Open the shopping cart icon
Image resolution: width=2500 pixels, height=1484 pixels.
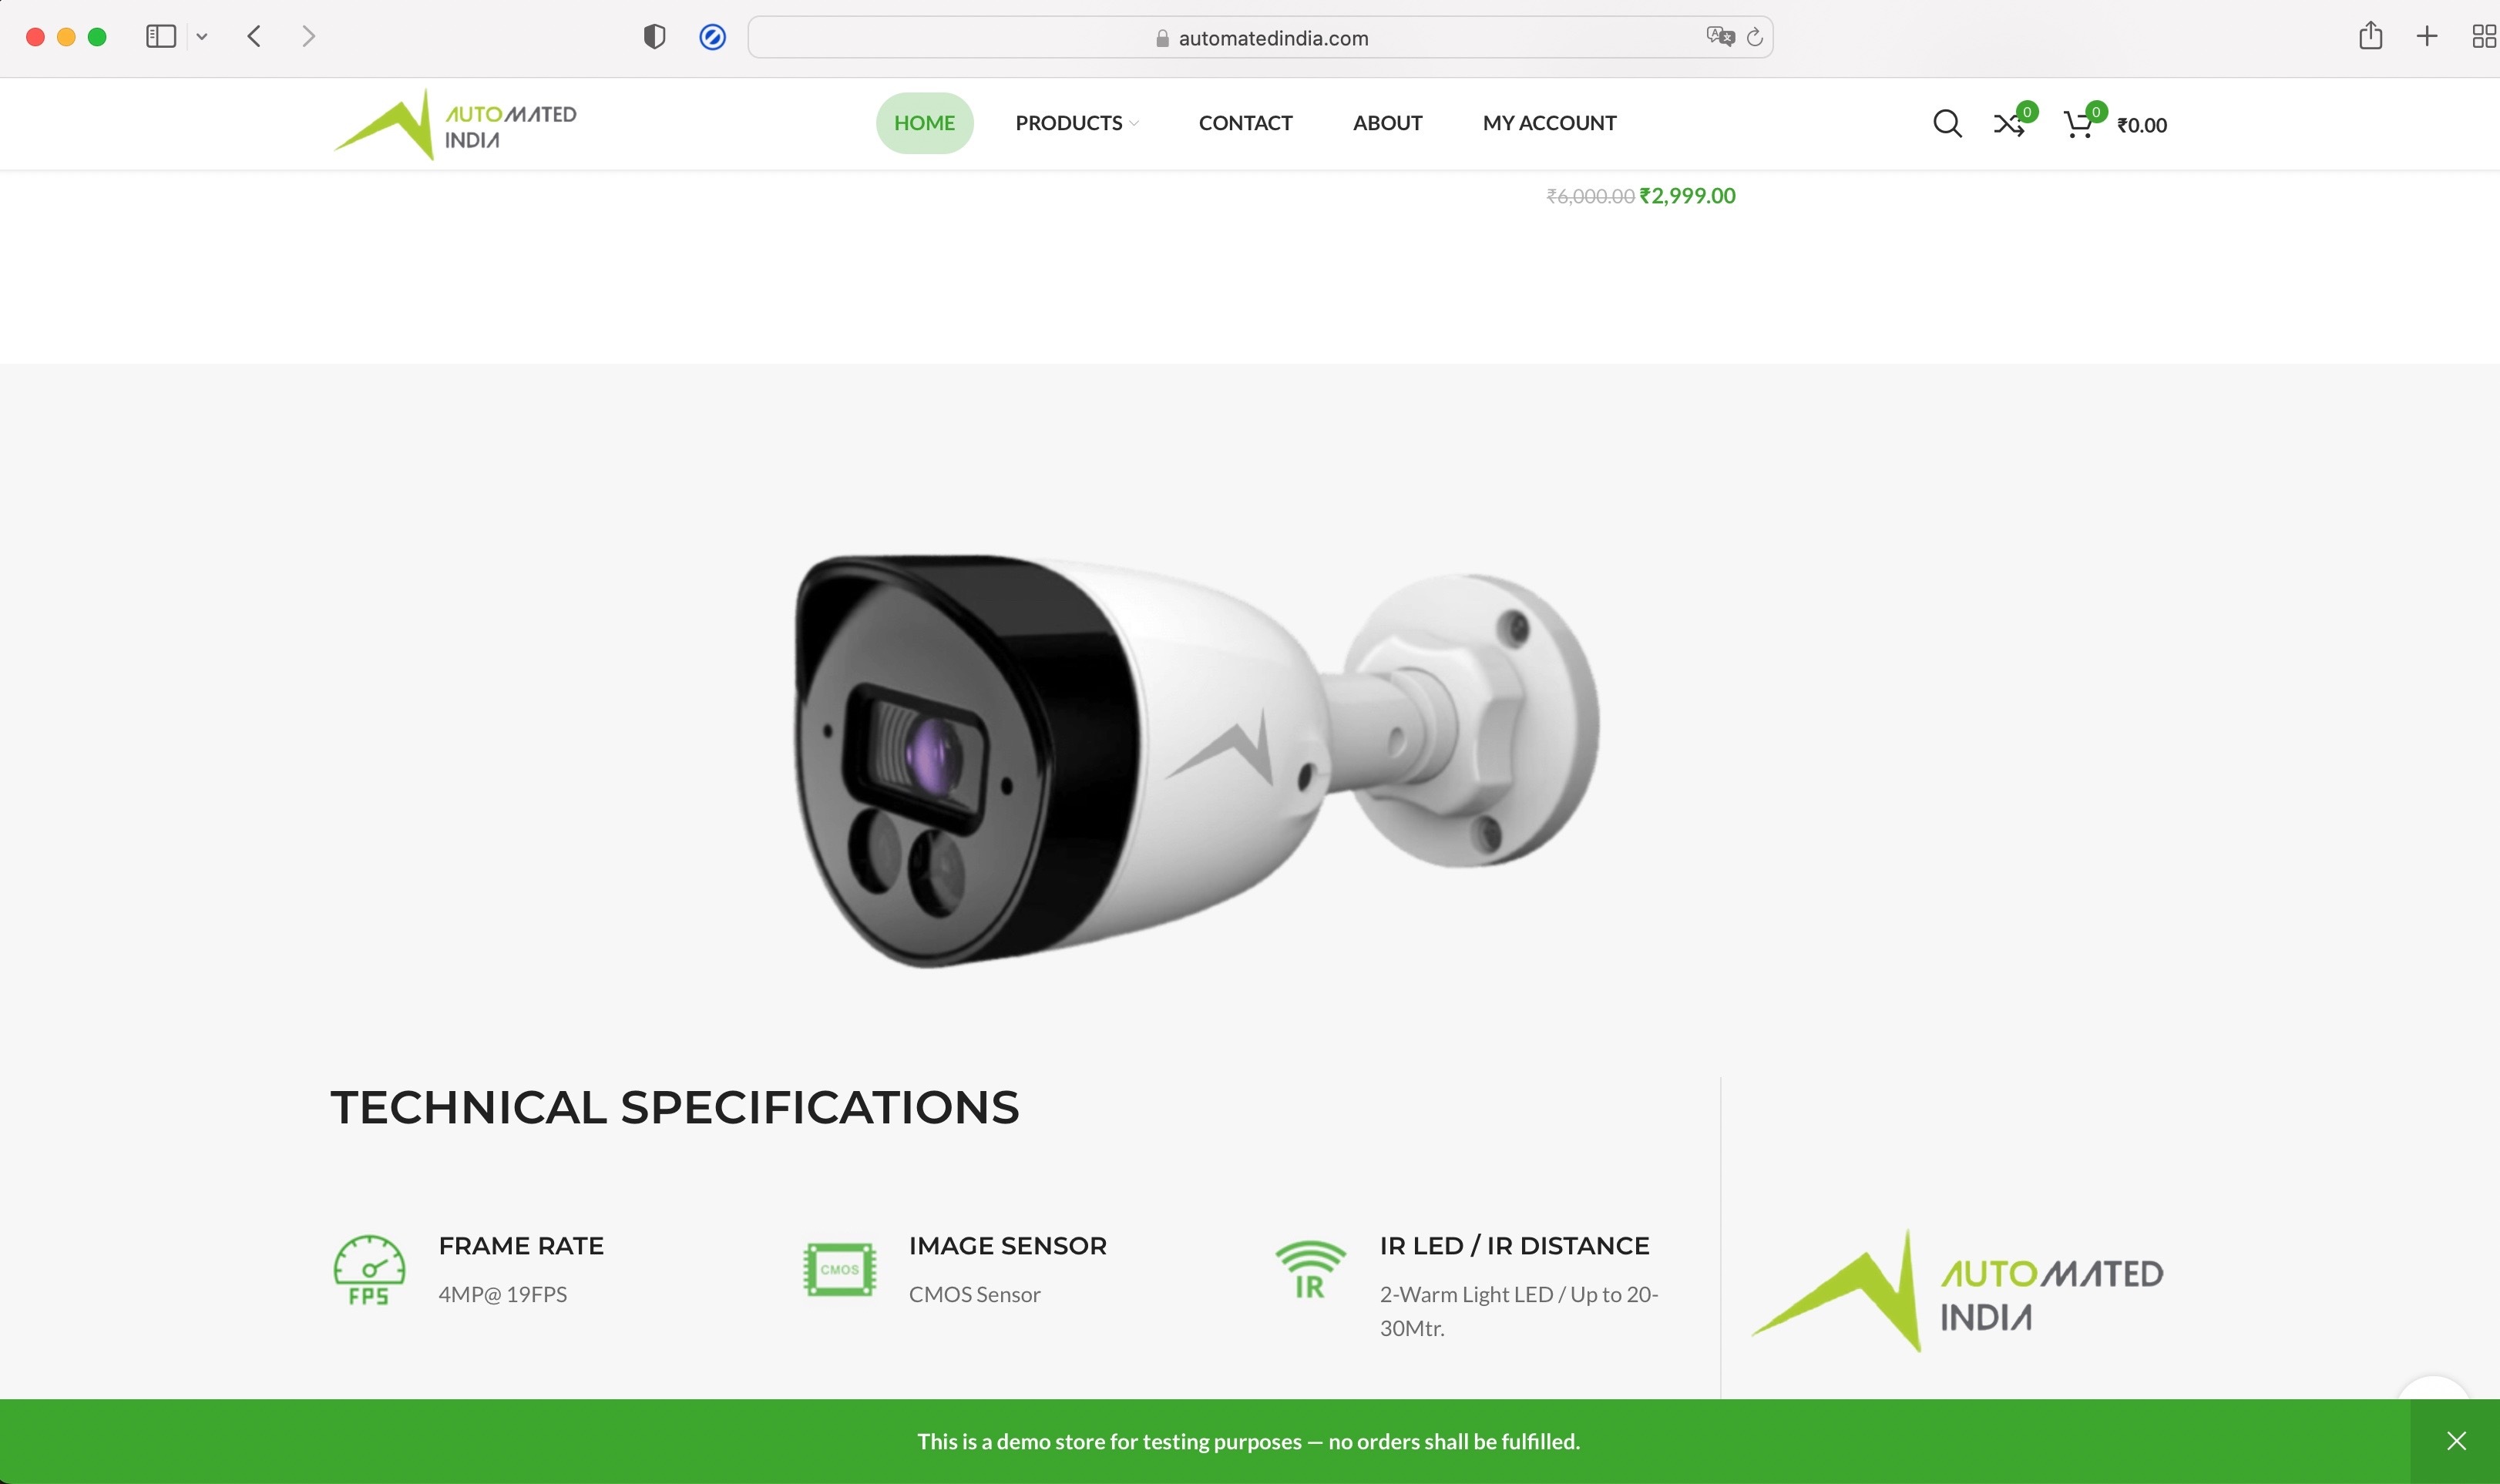2078,124
